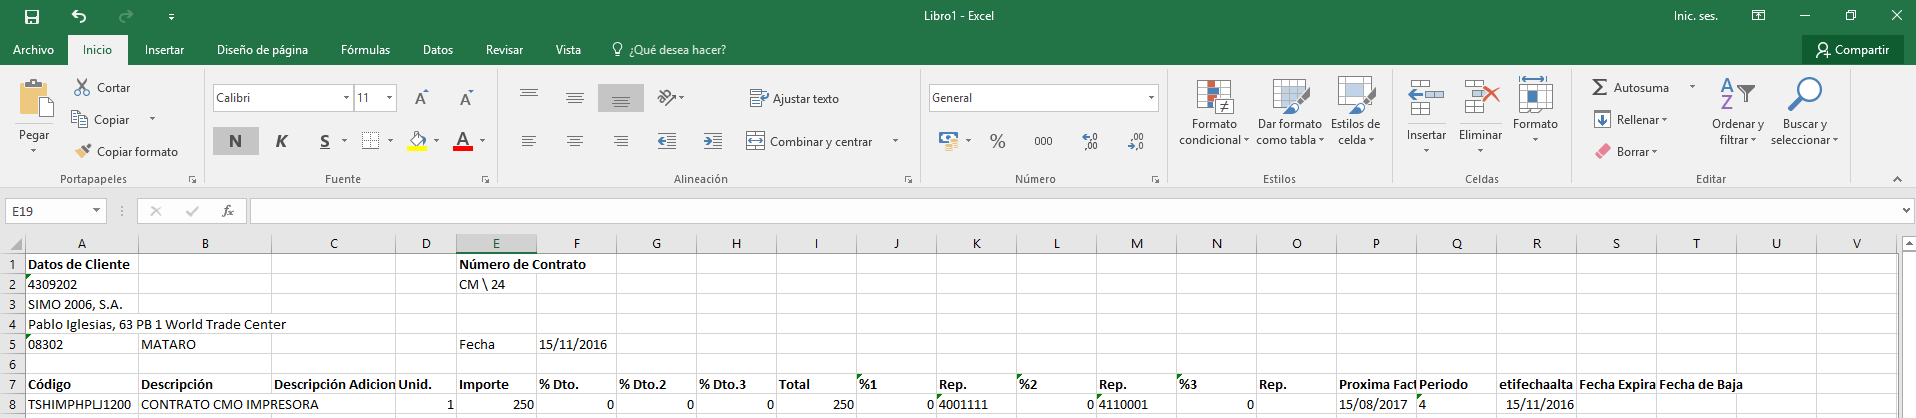This screenshot has height=418, width=1916.
Task: Click Inic. ses. to sign in
Action: 1696,16
